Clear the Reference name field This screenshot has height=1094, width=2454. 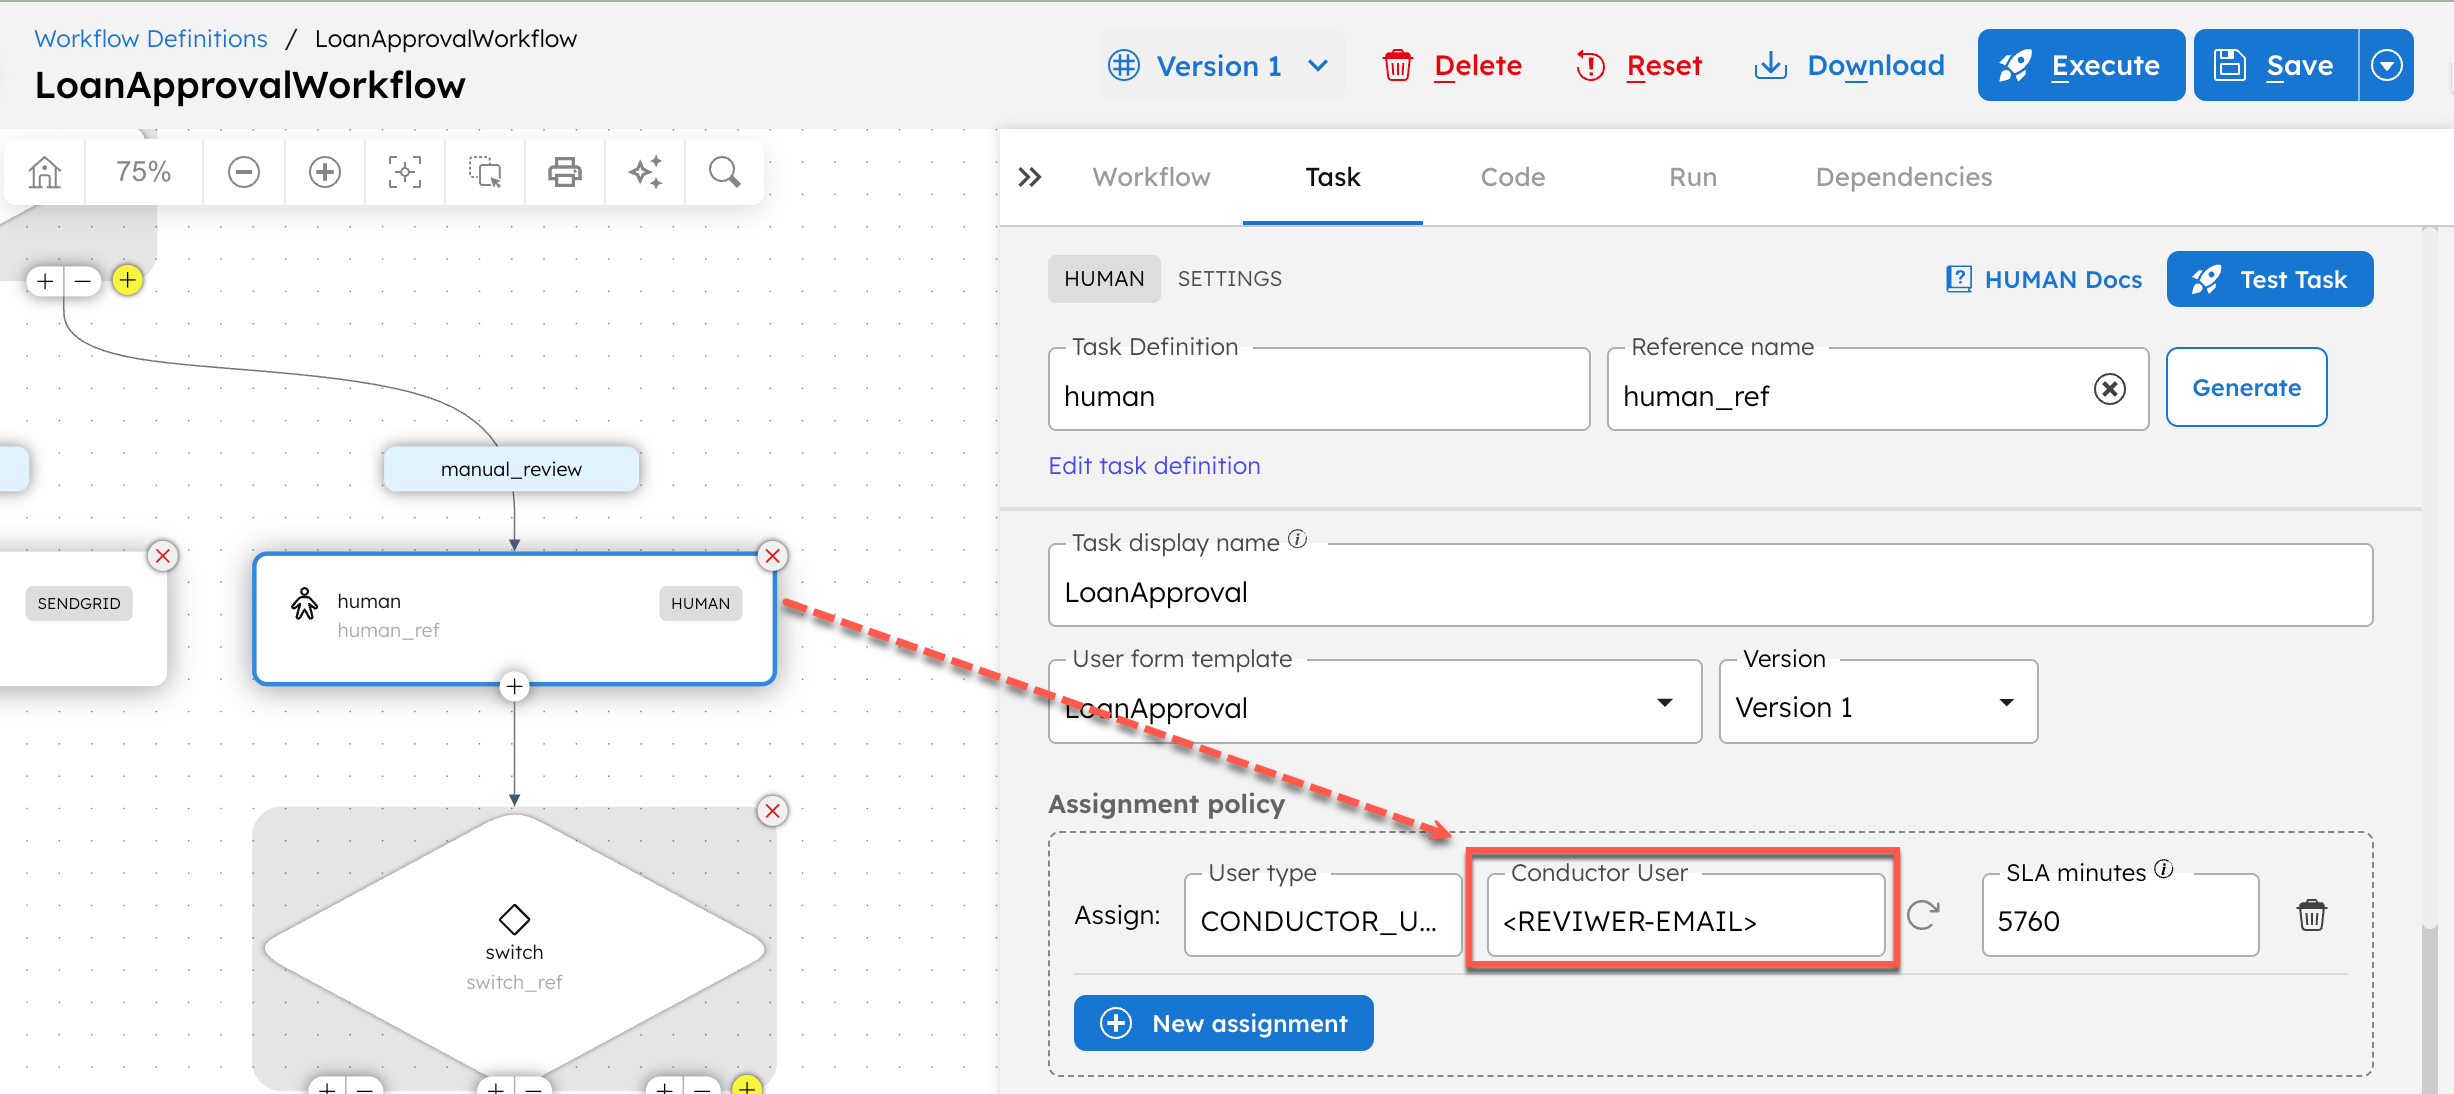point(2109,389)
